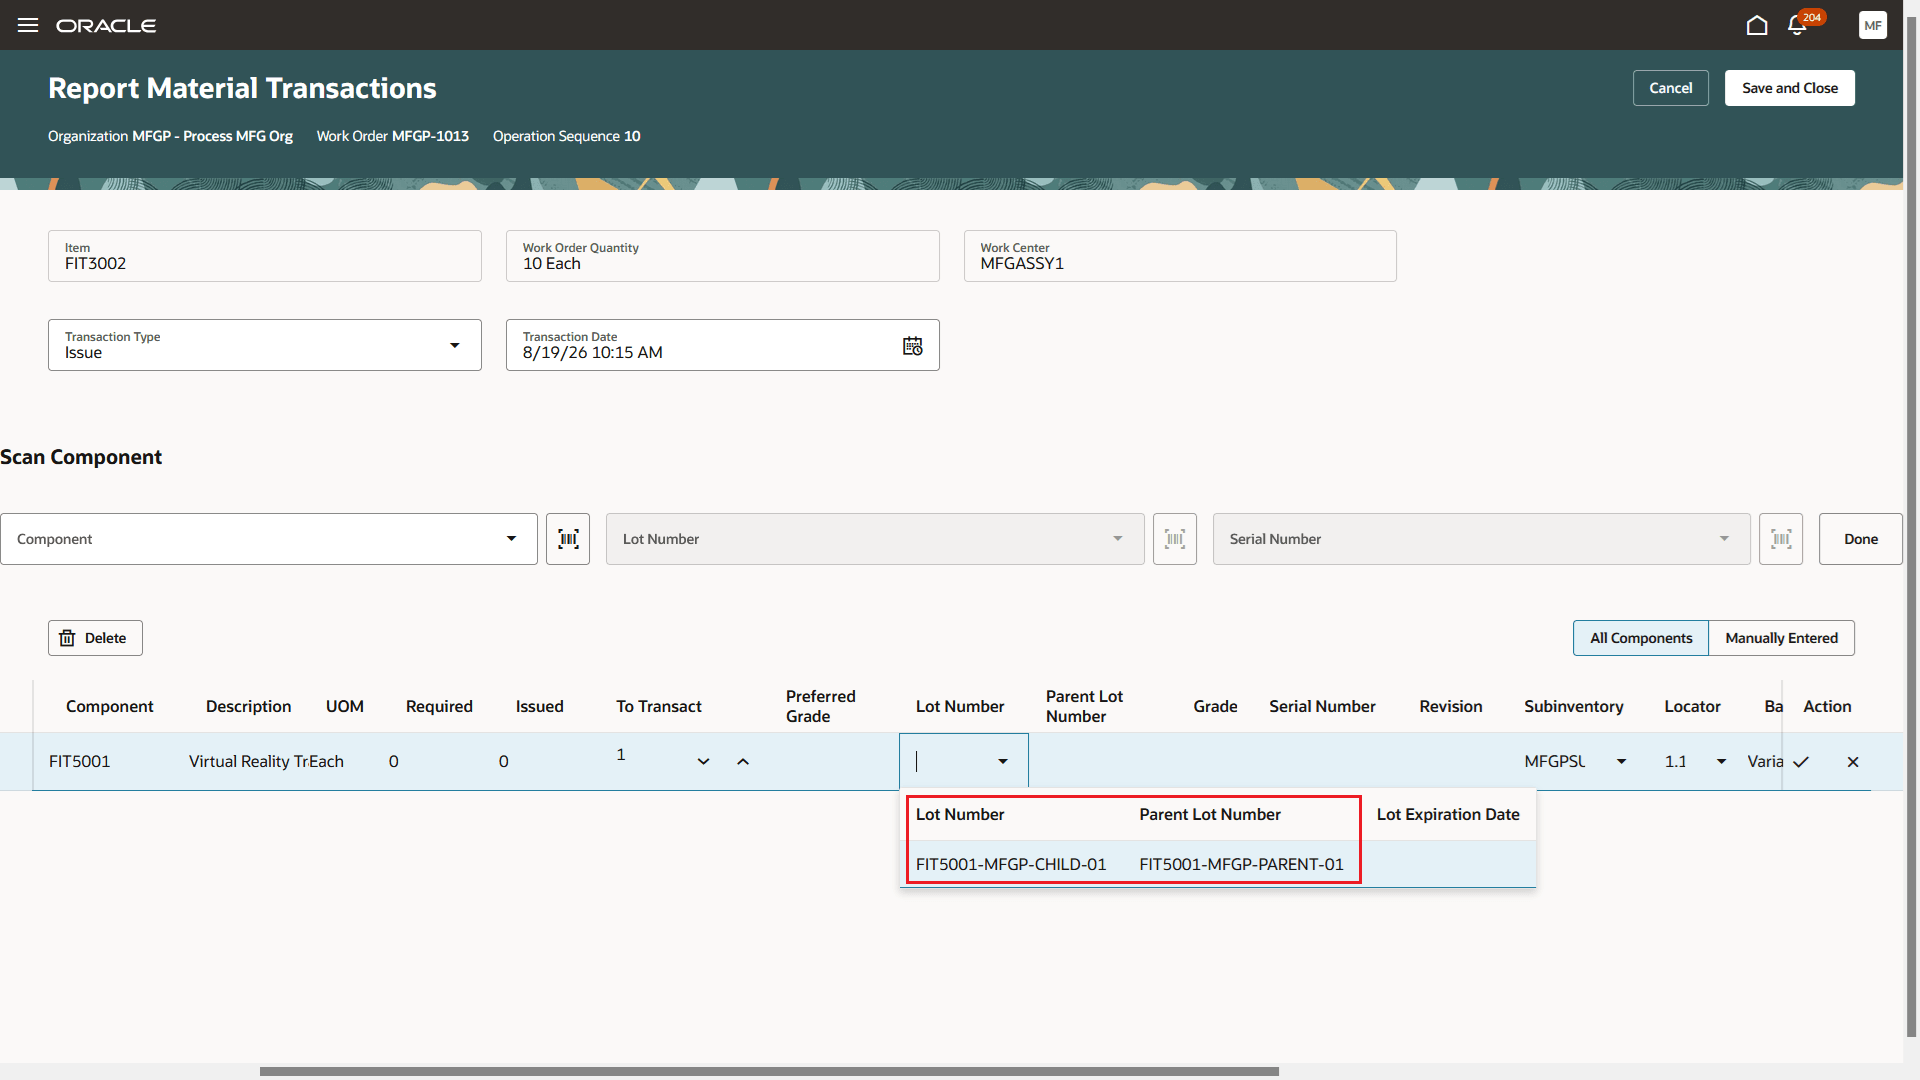Click the Subinventory column header

click(x=1574, y=707)
